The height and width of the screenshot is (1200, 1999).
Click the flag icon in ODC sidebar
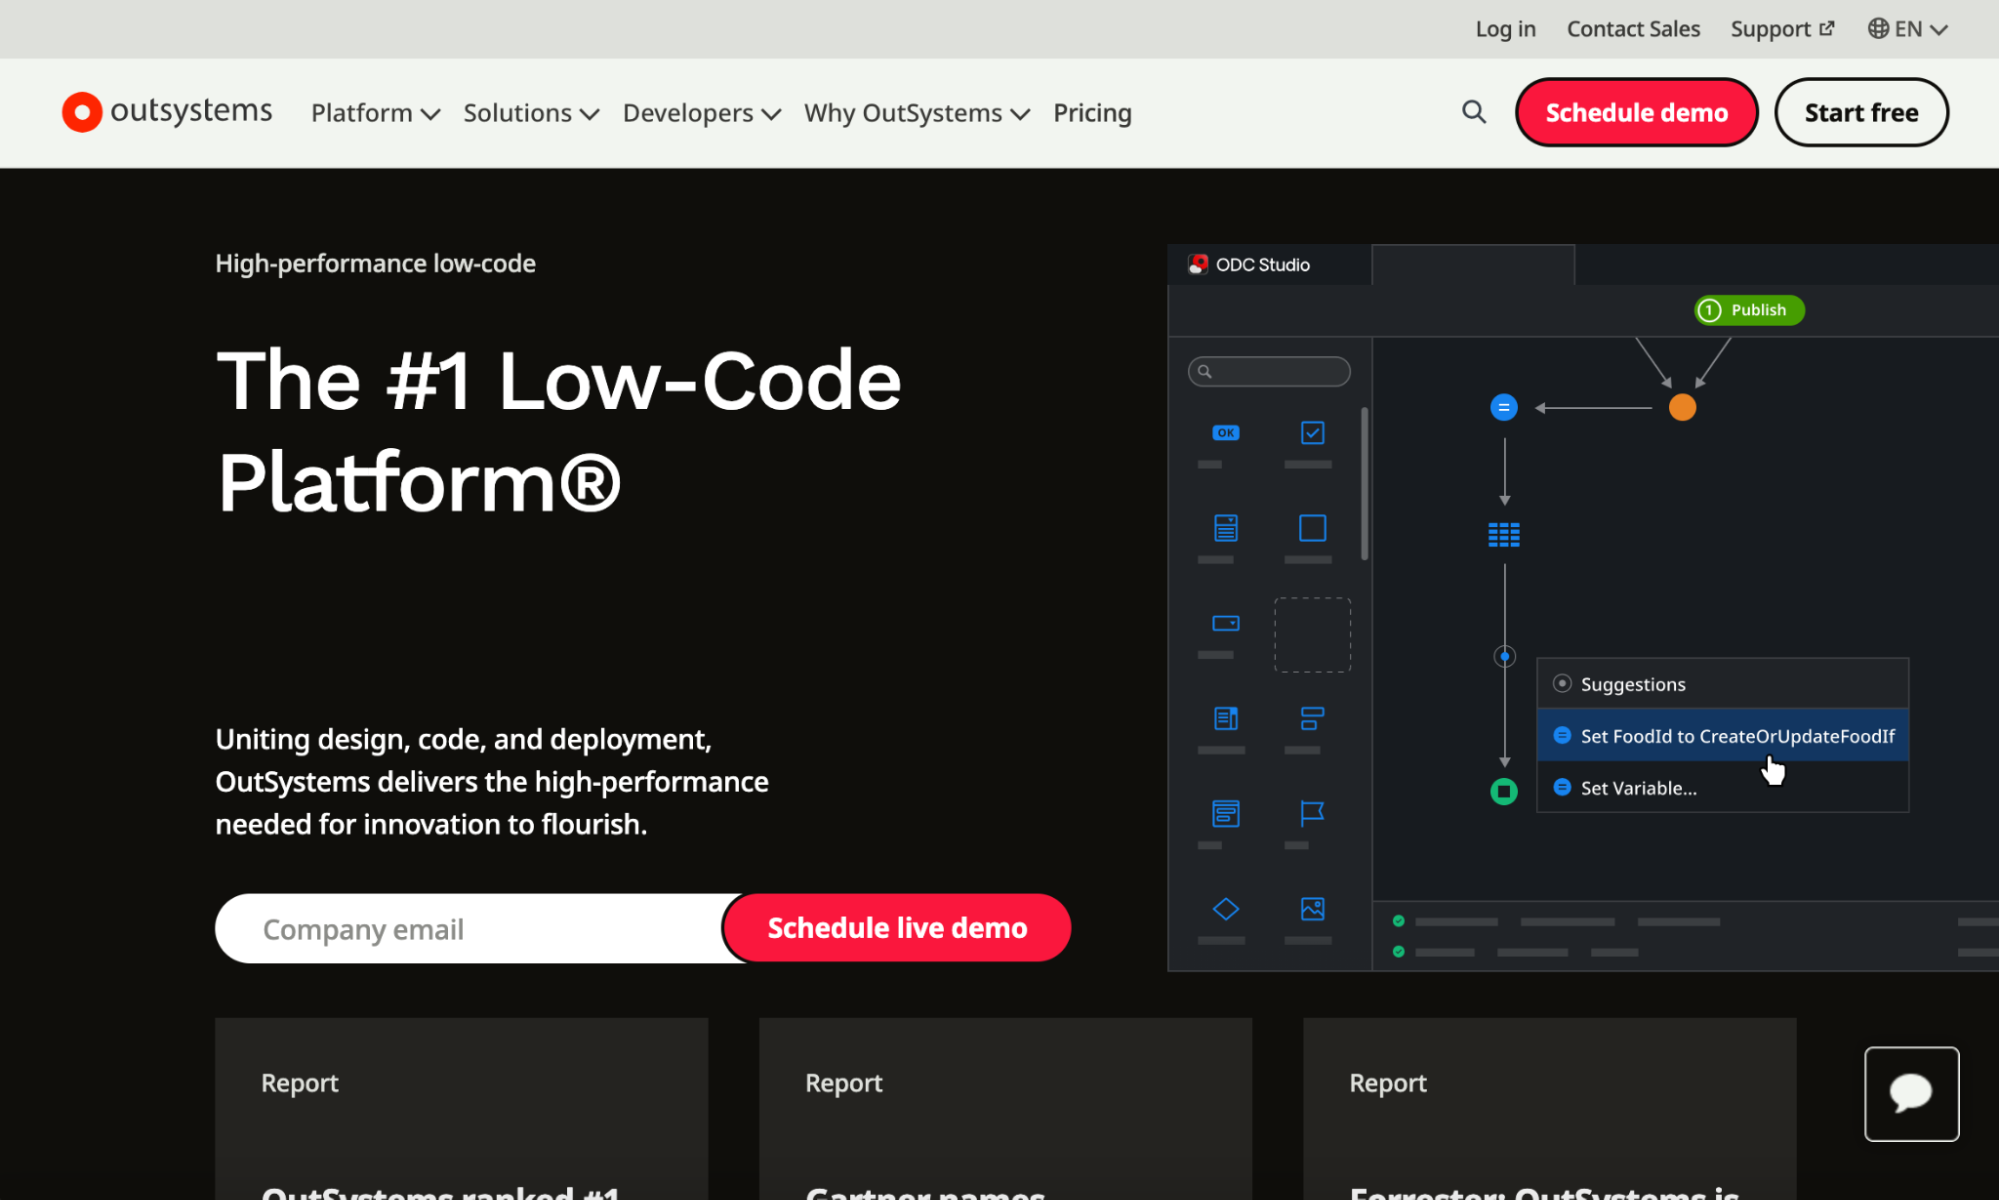click(x=1311, y=814)
